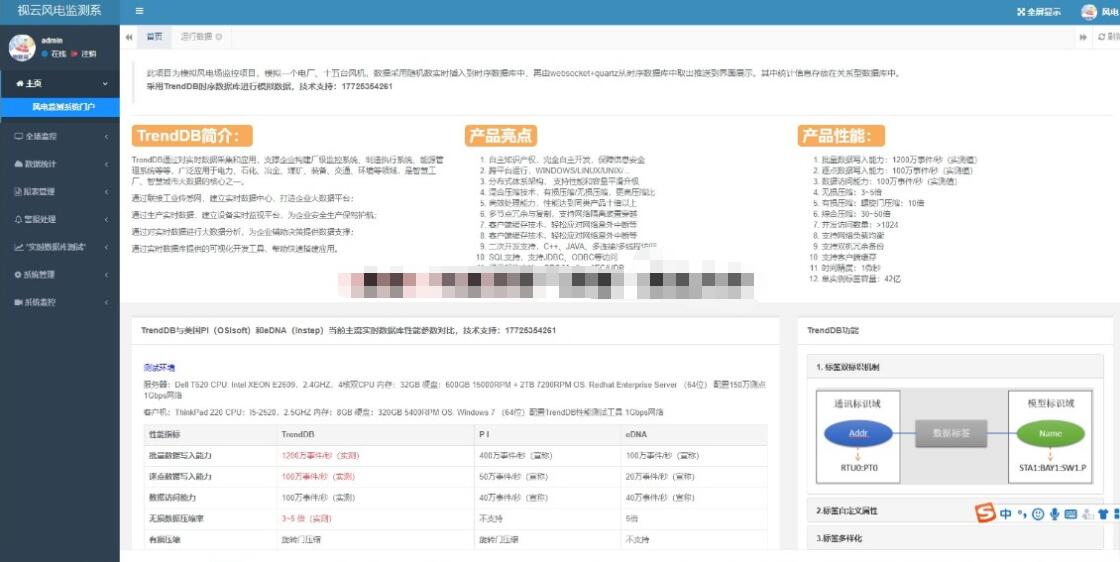This screenshot has width=1120, height=562.
Task: Switch Sogou input language 中 icon
Action: 1006,513
